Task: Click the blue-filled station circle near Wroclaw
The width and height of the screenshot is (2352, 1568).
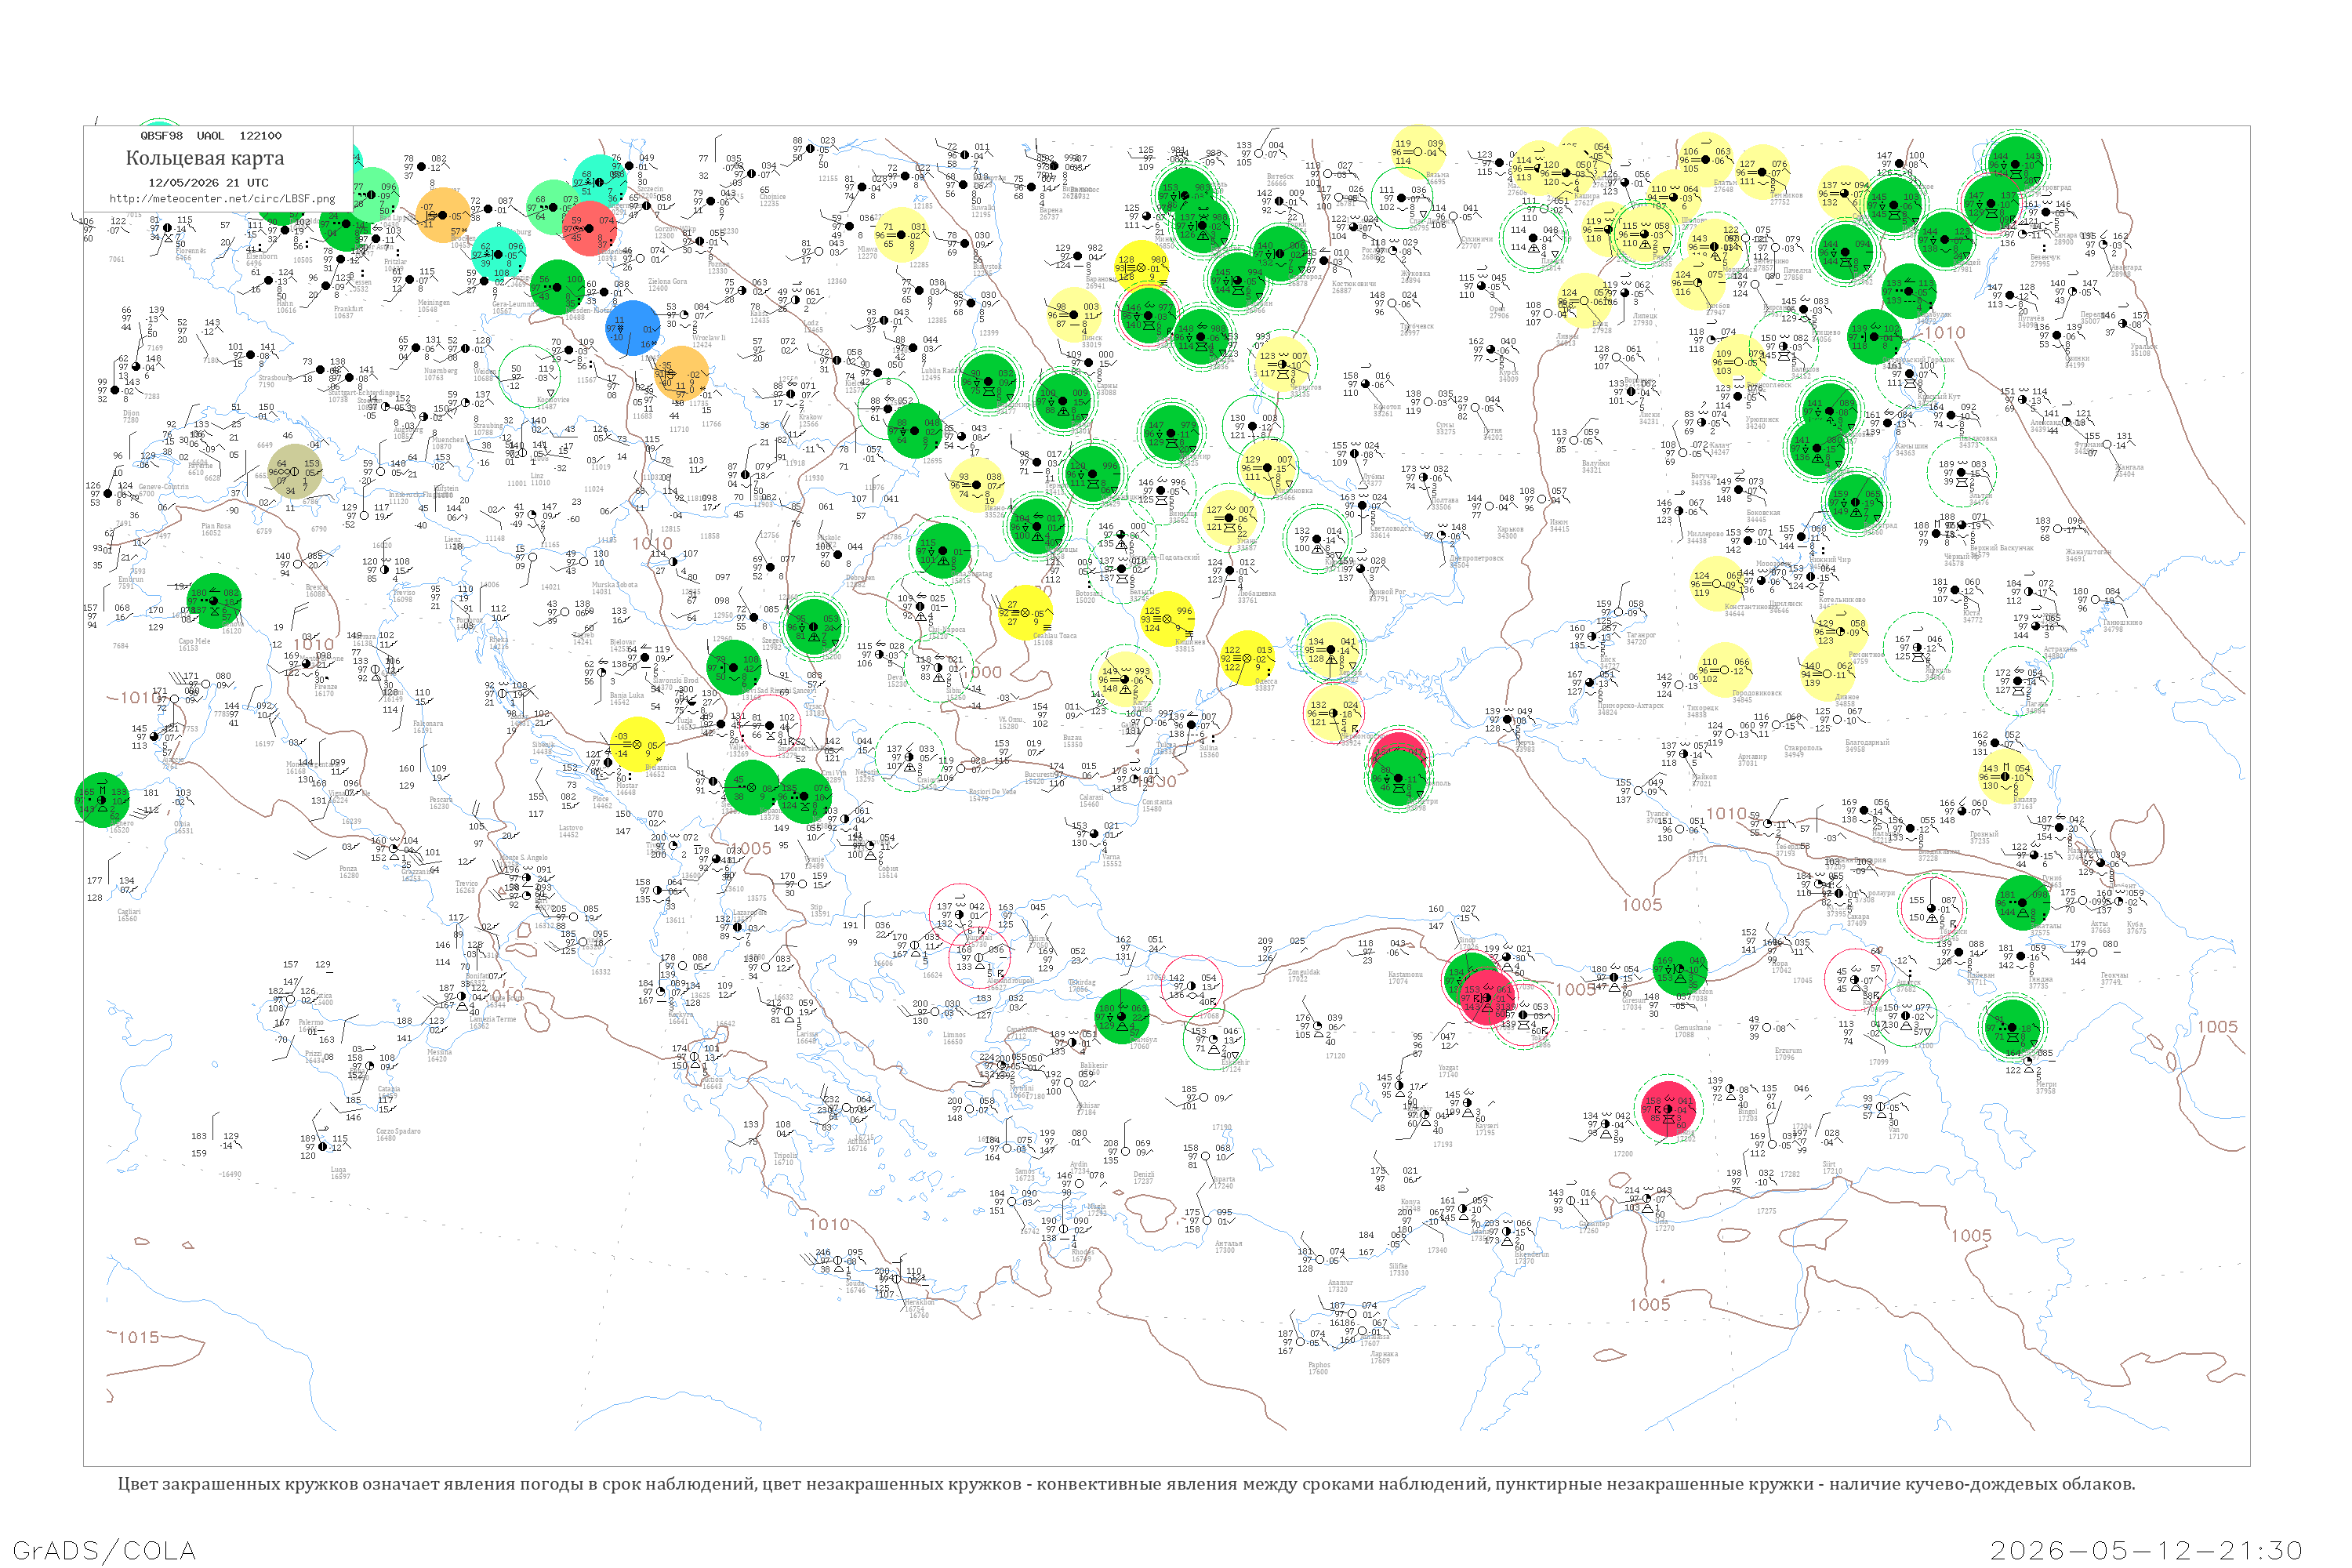Action: click(632, 328)
